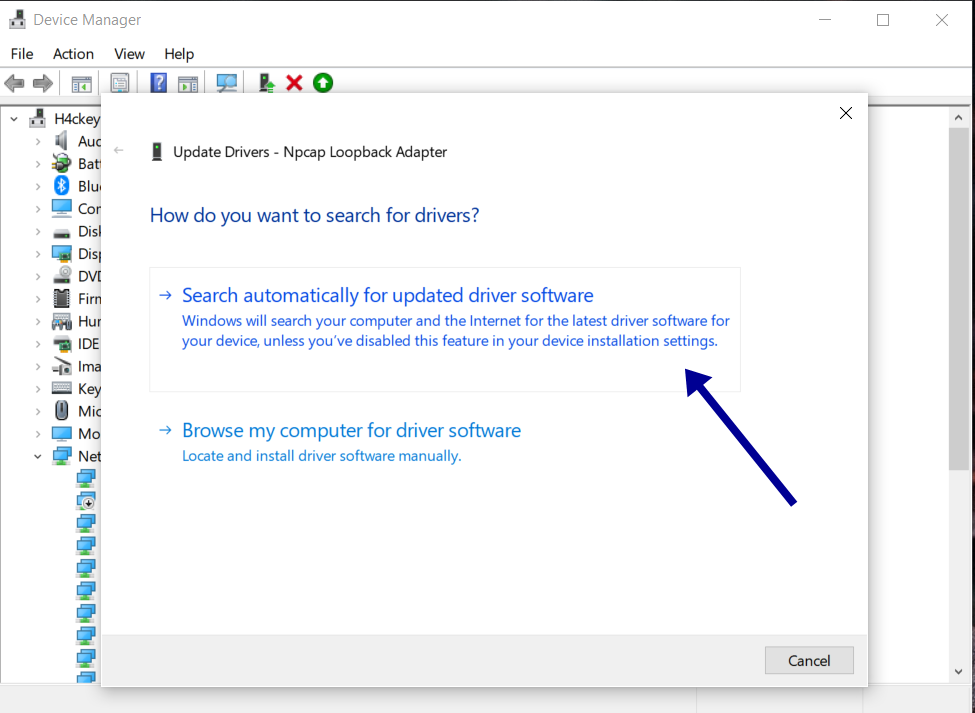Collapse the H4ckey computer tree node
Viewport: 975px width, 713px height.
click(x=13, y=118)
